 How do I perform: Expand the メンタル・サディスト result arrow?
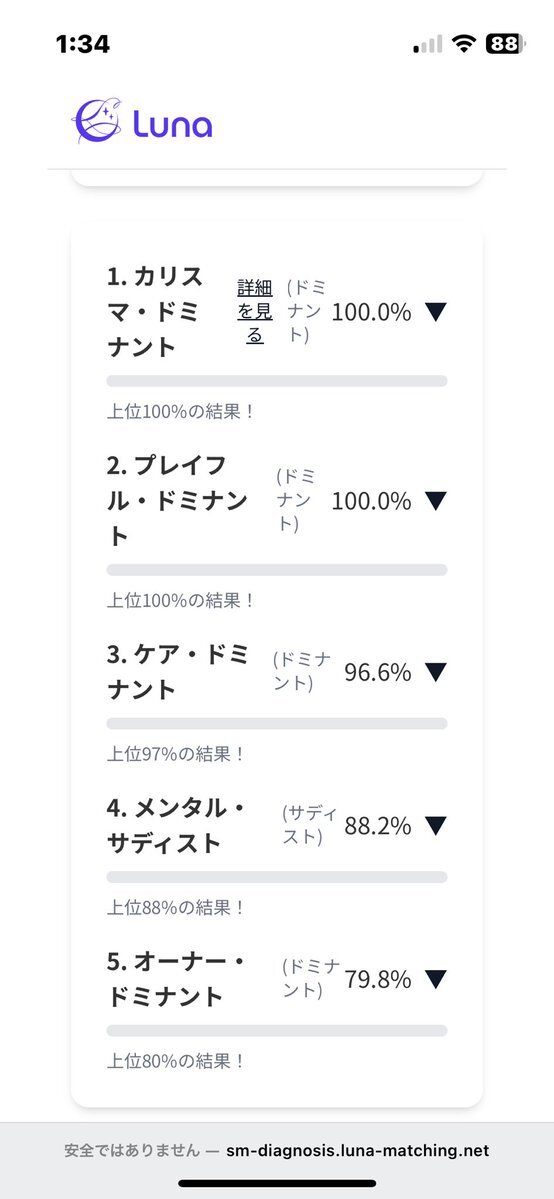point(435,826)
